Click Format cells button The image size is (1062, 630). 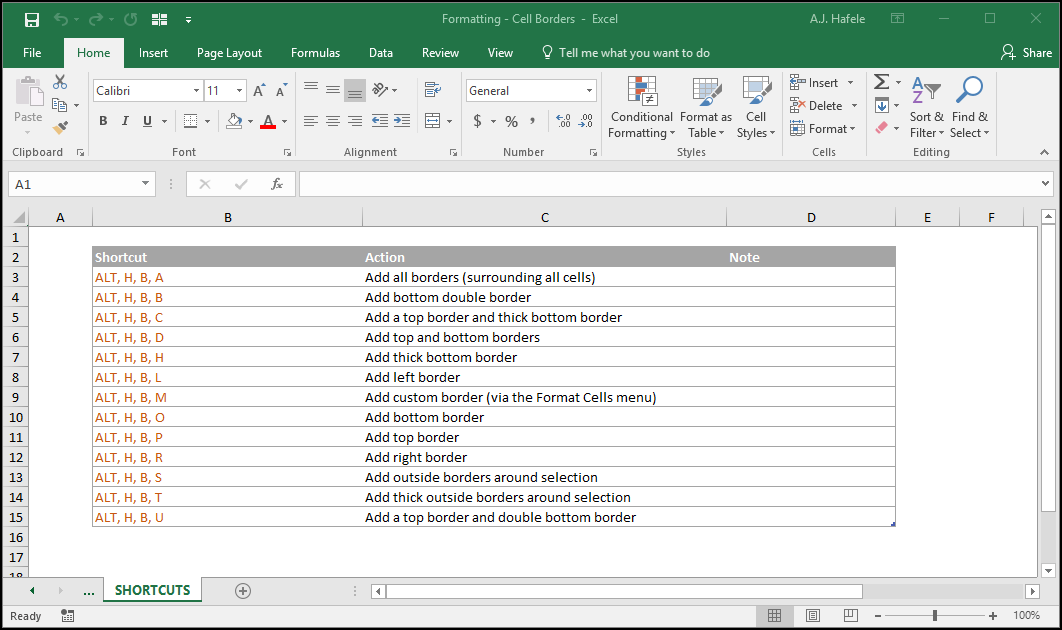(823, 129)
